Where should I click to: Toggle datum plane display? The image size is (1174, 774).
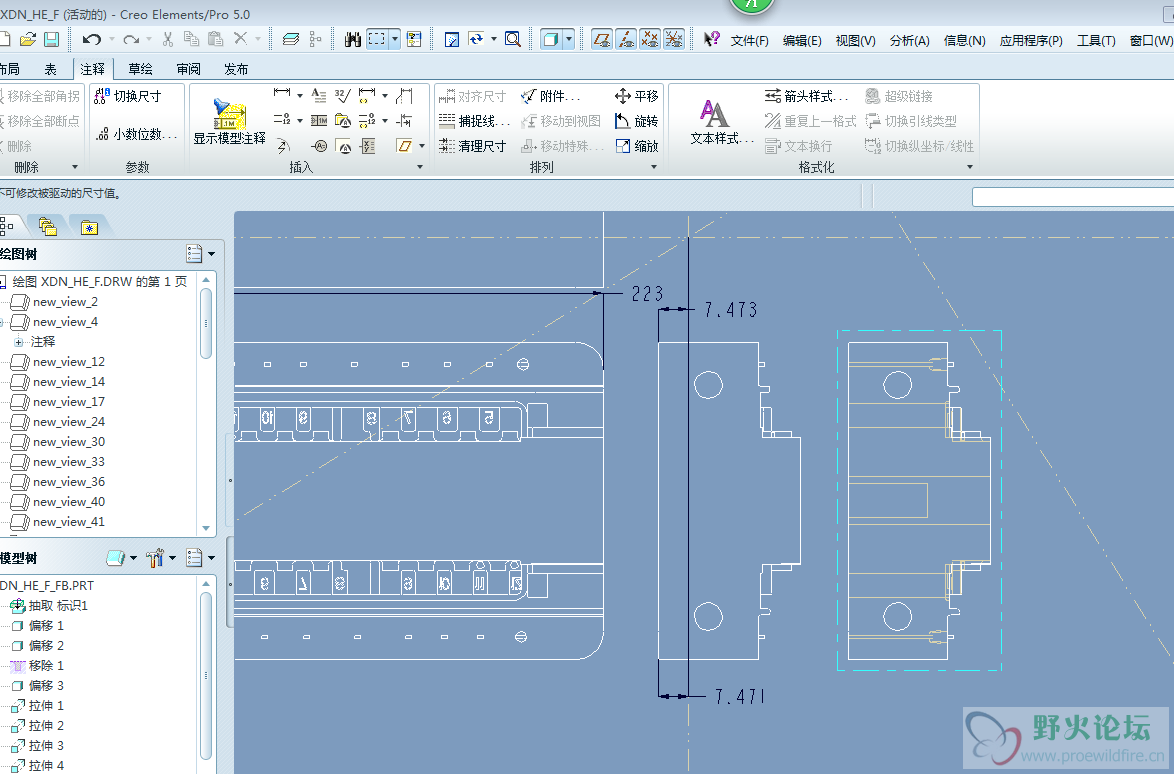(x=602, y=39)
